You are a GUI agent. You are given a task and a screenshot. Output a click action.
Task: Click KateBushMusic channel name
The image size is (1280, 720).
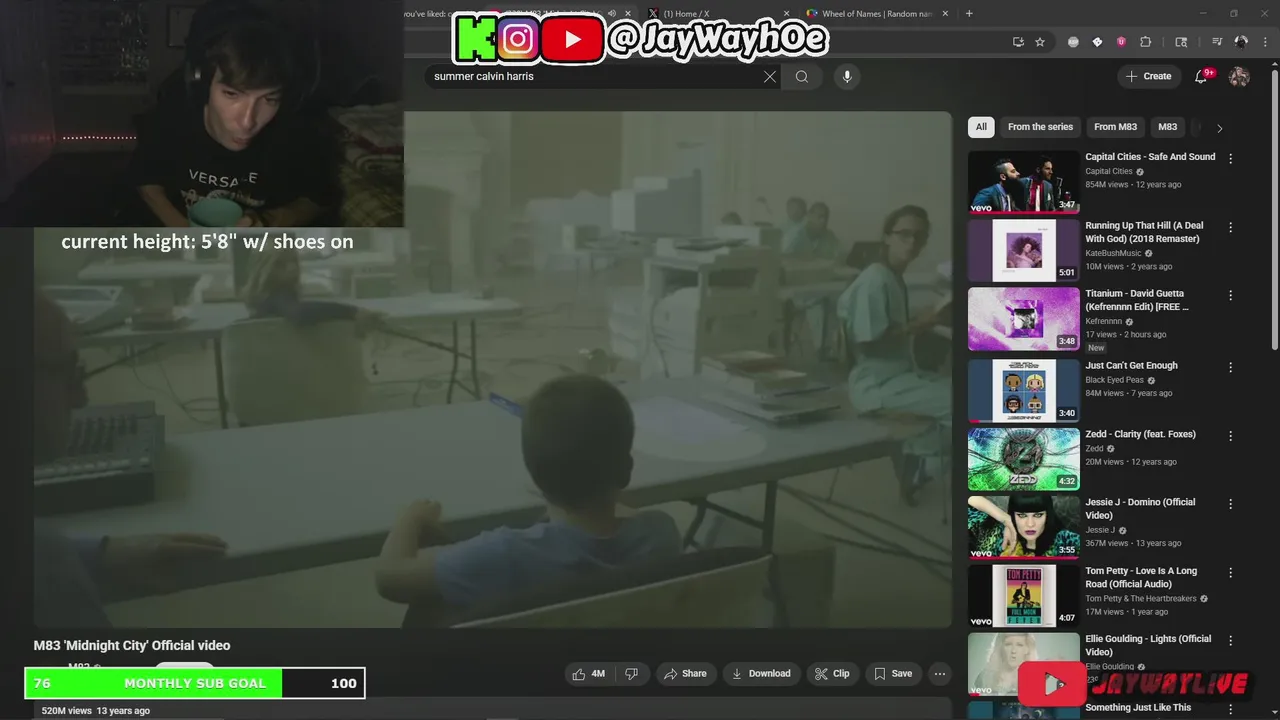coord(1113,254)
